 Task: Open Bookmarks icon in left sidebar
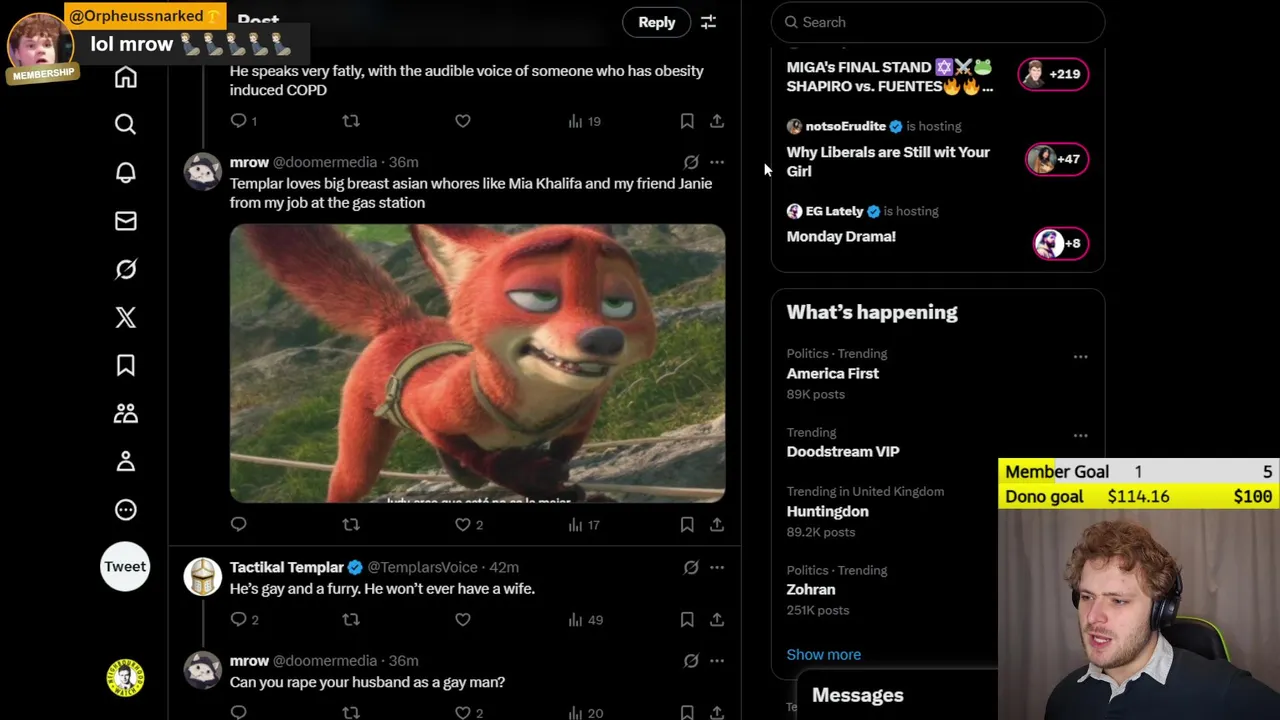click(x=125, y=365)
